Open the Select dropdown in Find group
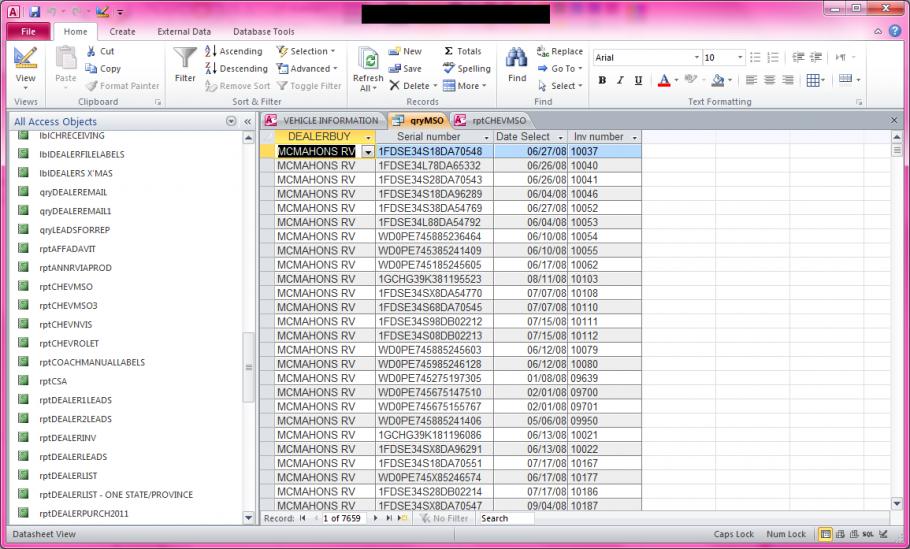This screenshot has height=549, width=910. [560, 86]
